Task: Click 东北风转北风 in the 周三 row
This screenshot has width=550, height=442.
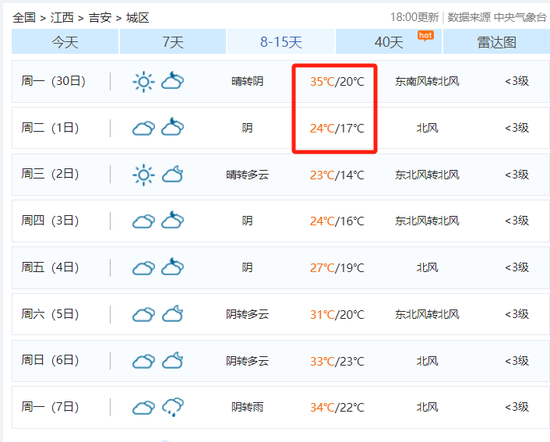Action: [x=427, y=175]
